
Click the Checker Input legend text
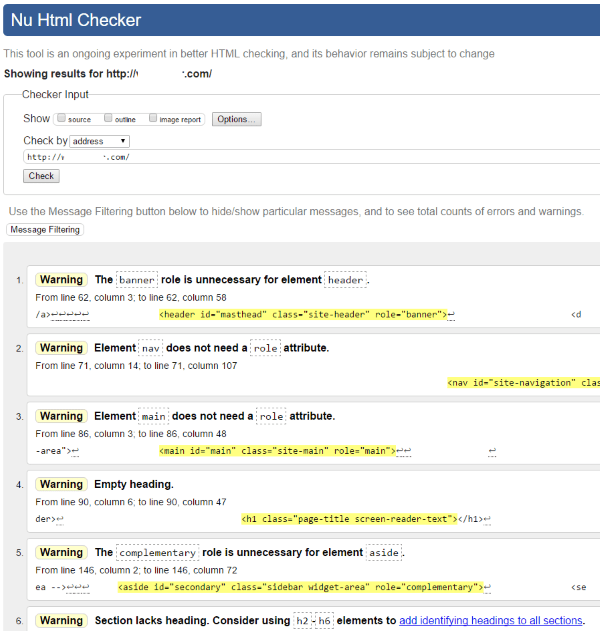55,94
